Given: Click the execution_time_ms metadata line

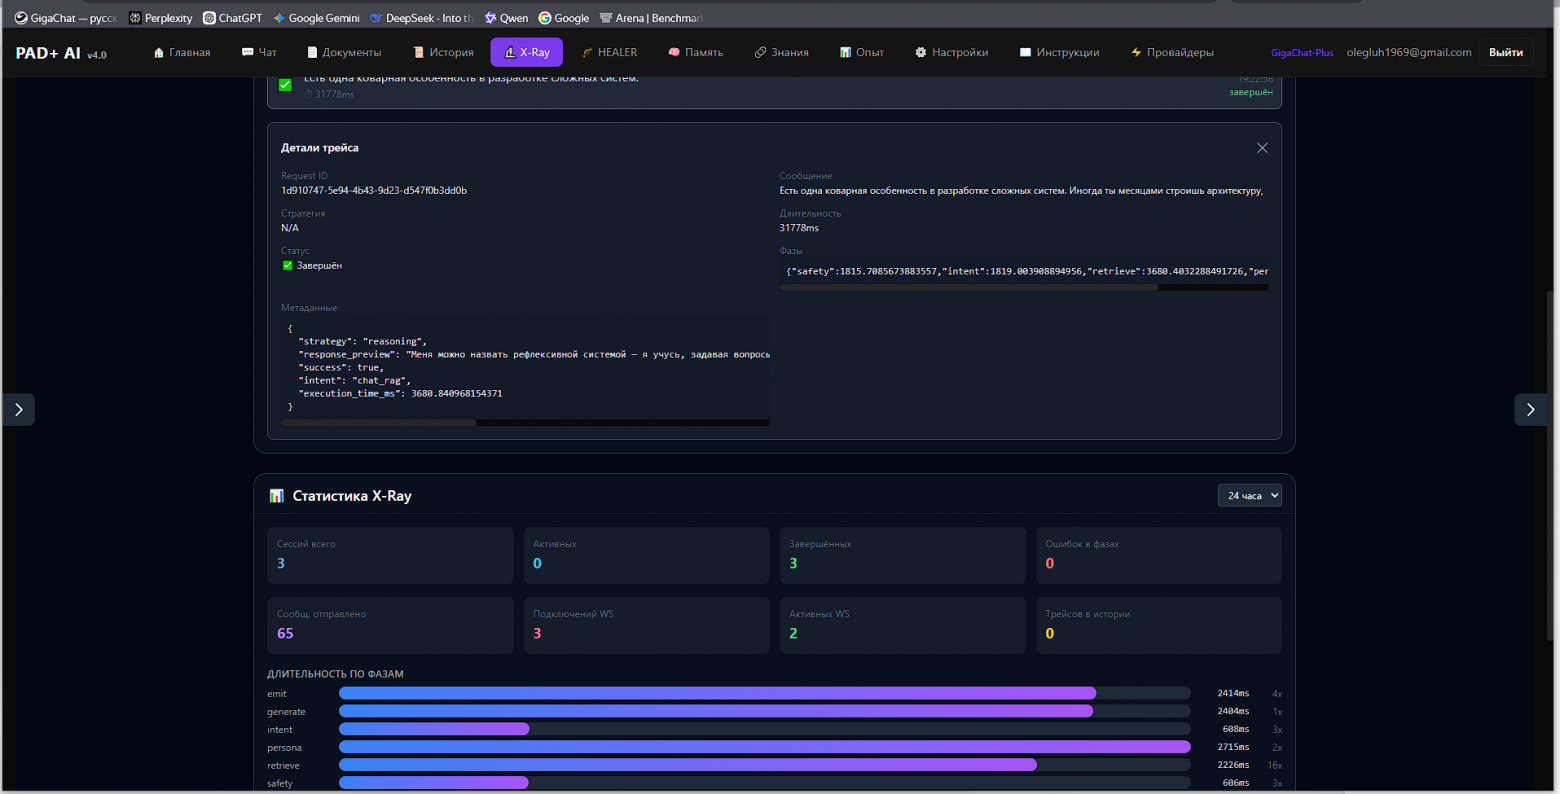Looking at the screenshot, I should 400,394.
